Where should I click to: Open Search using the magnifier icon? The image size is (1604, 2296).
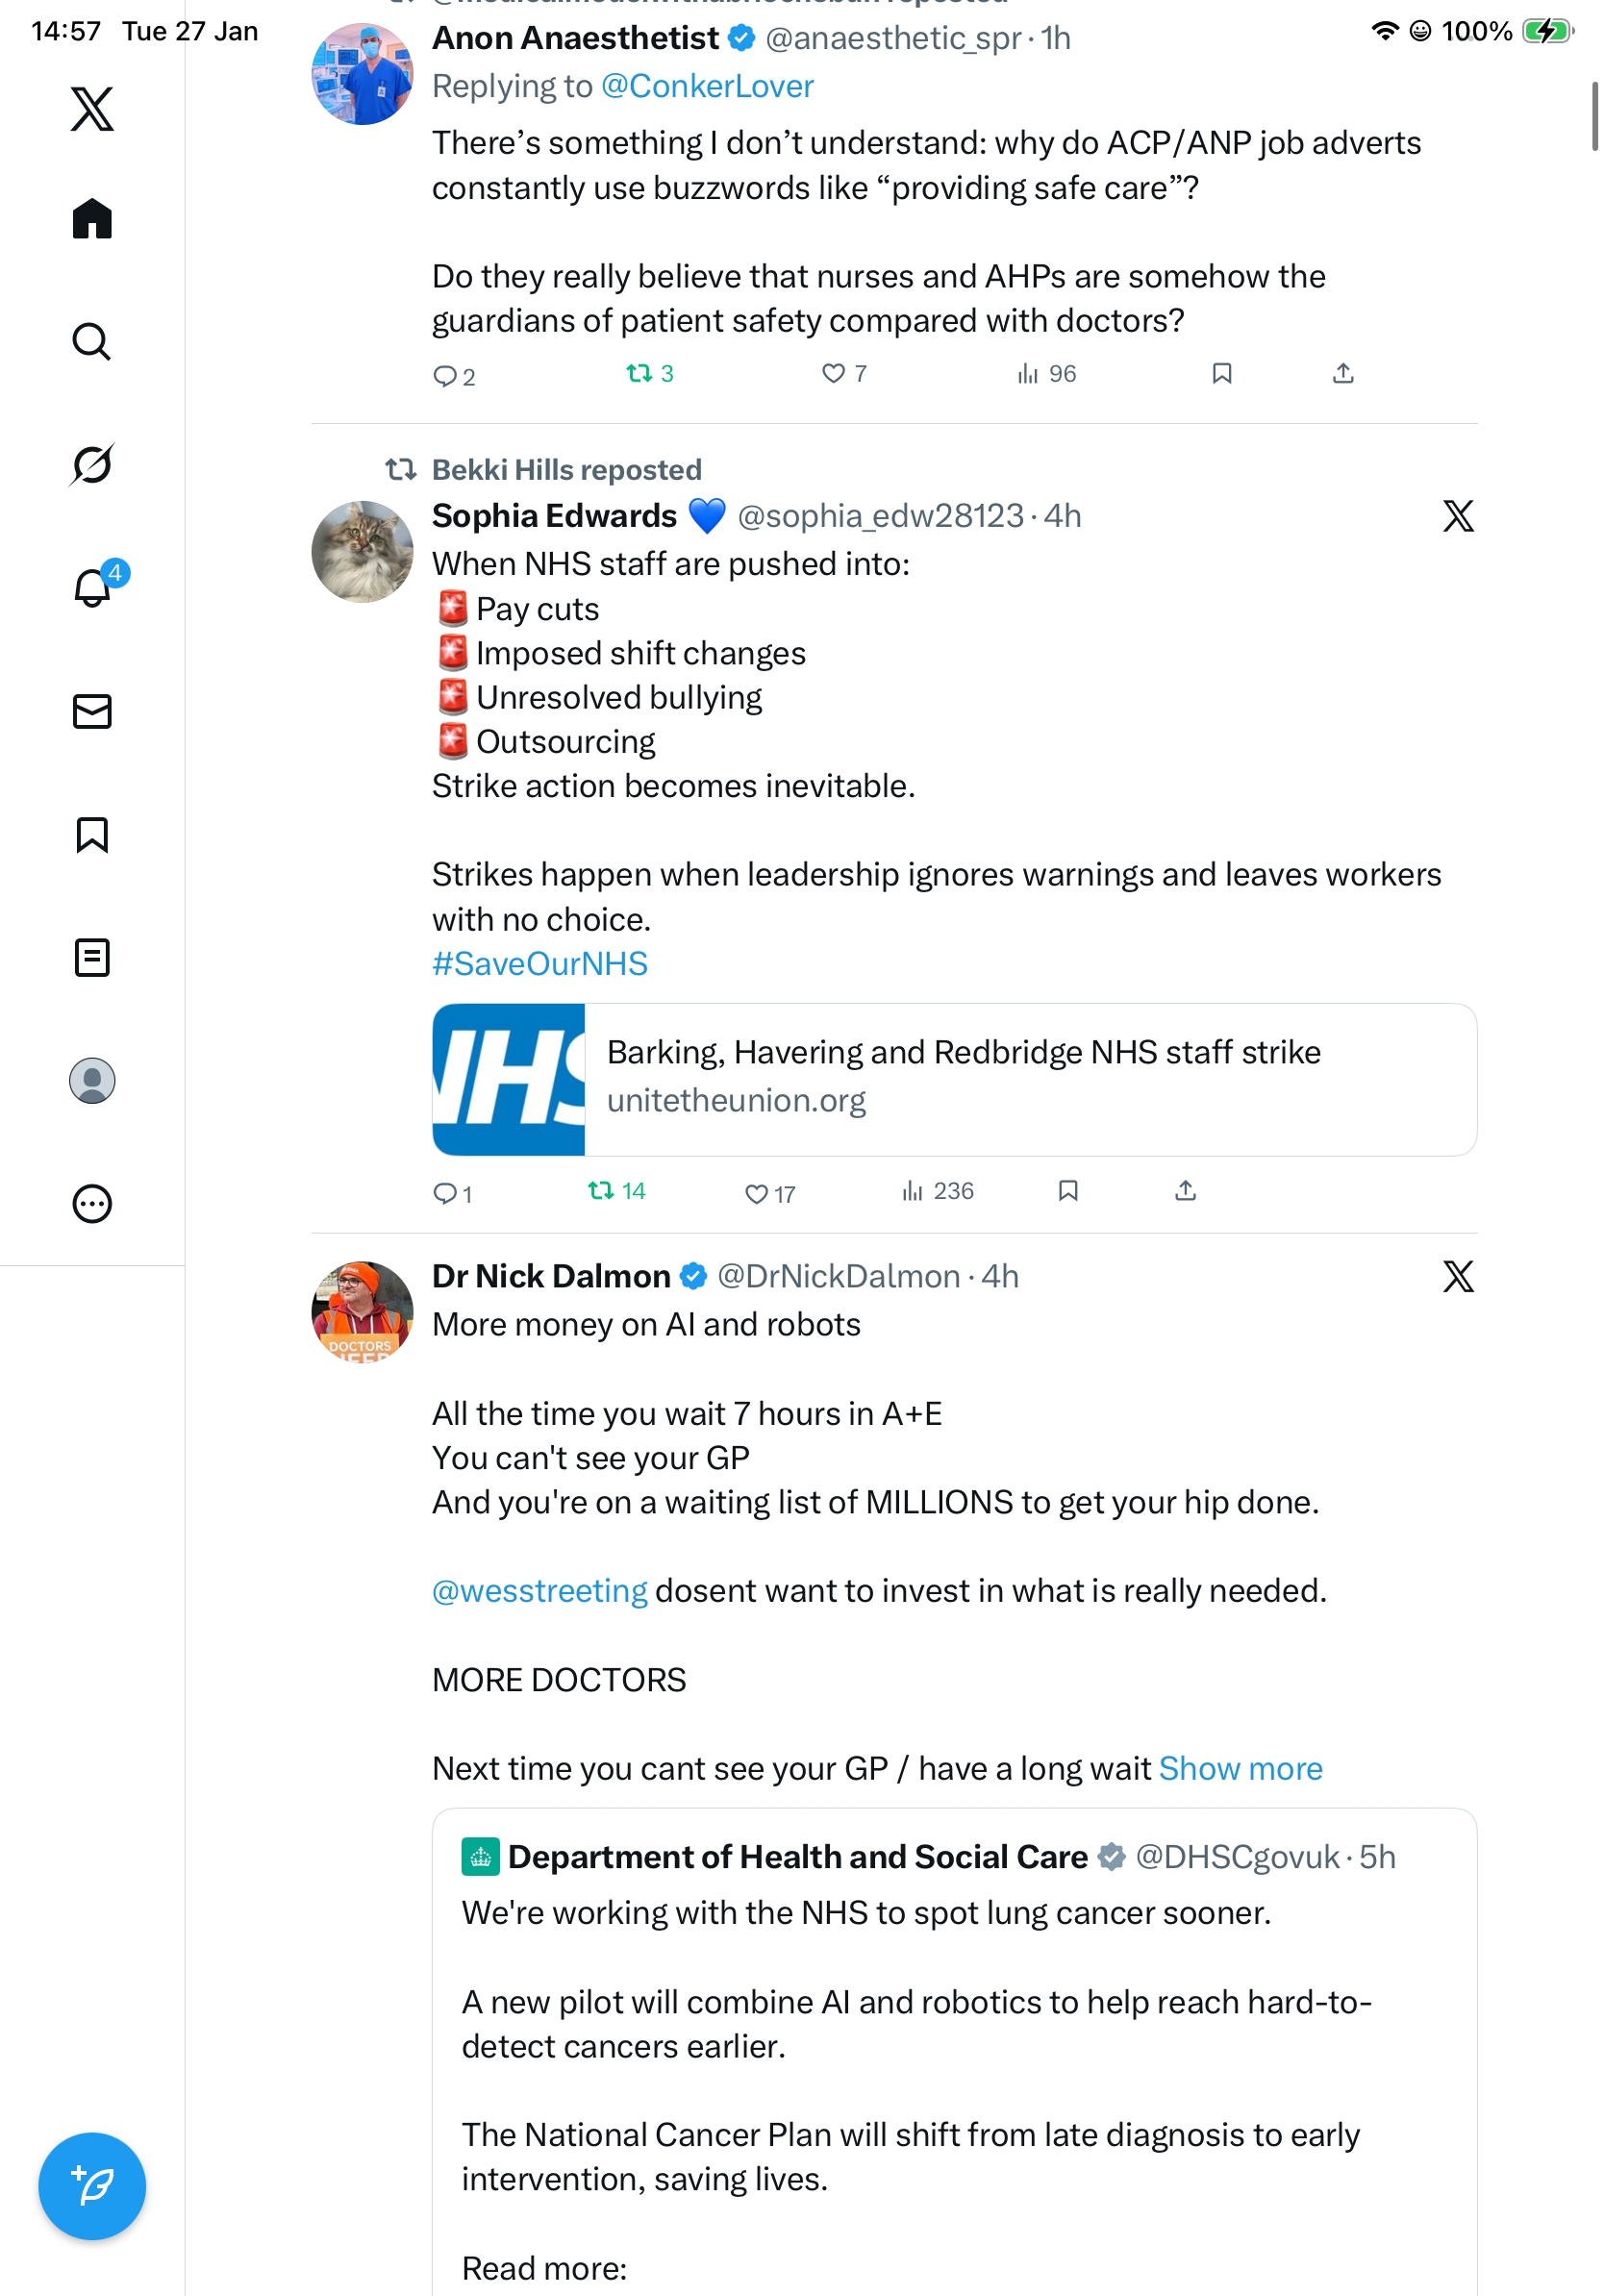click(x=92, y=341)
